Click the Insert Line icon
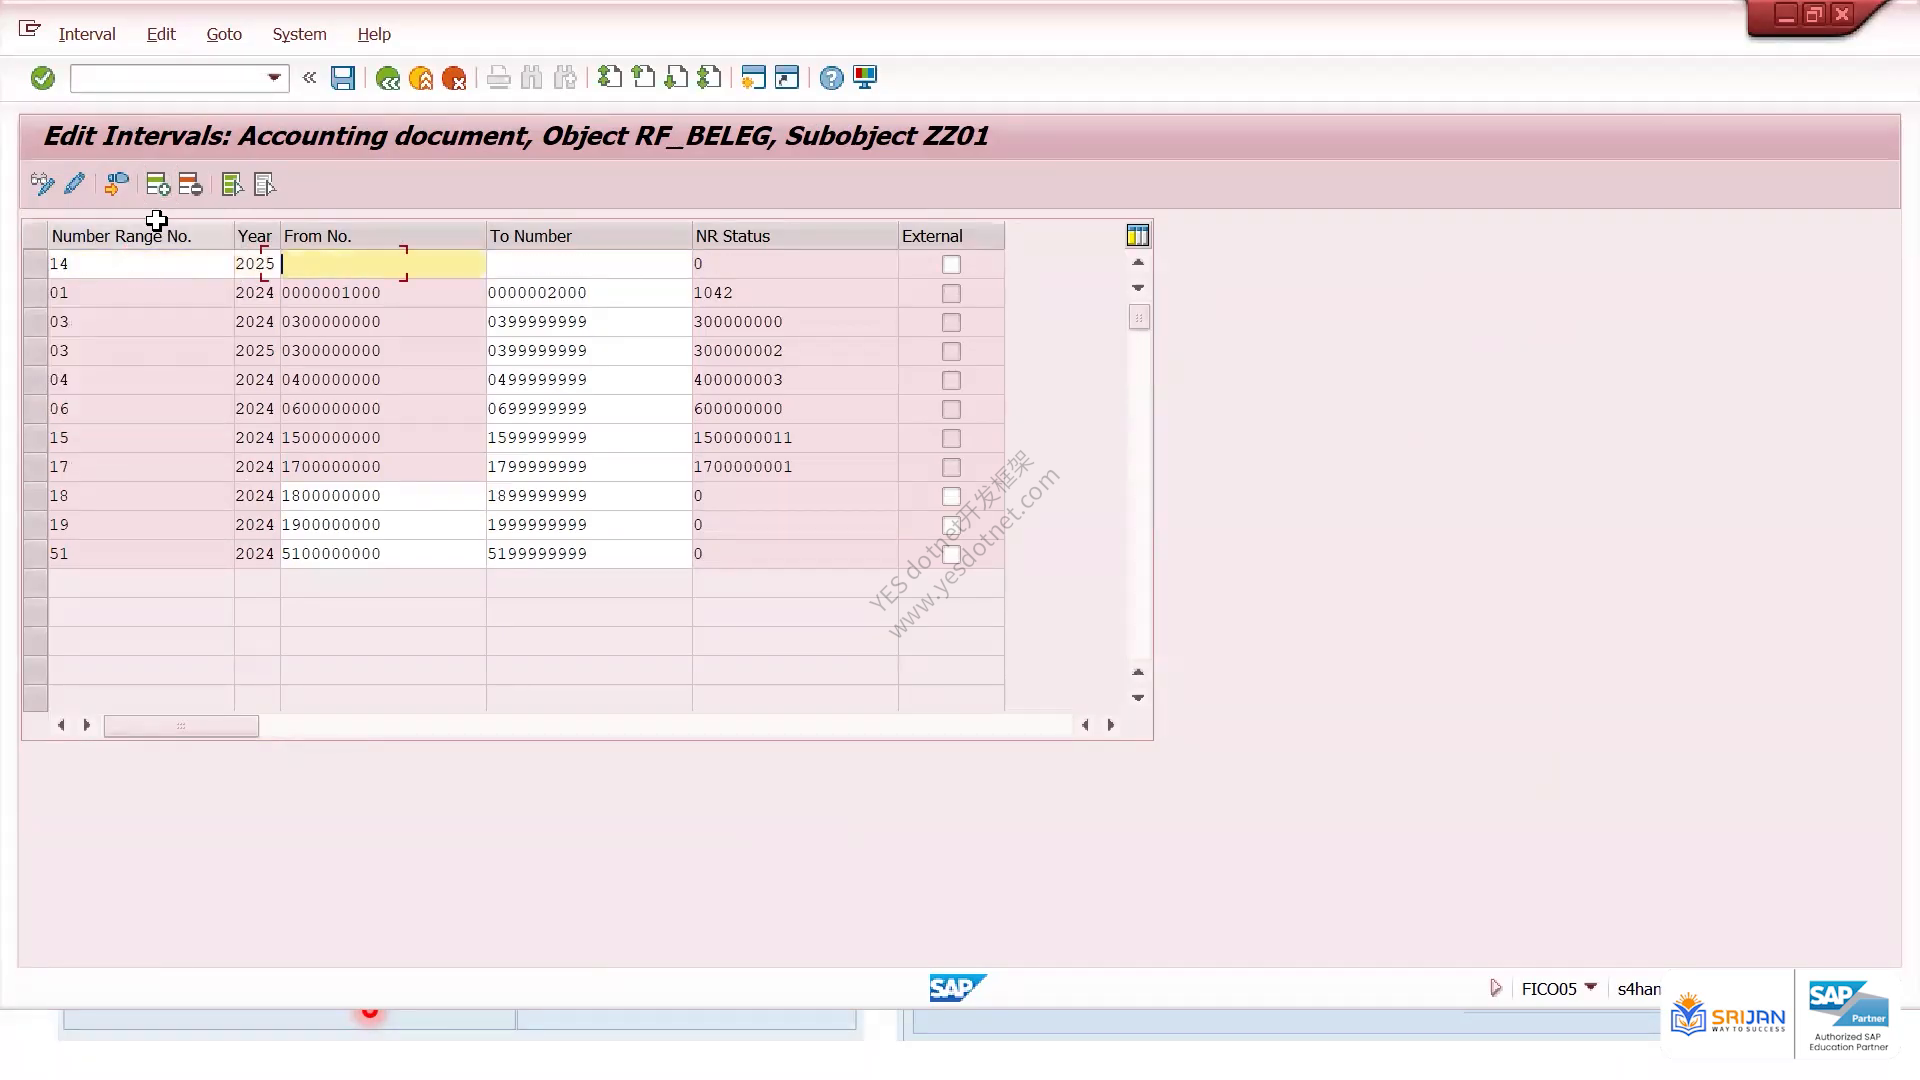 pos(158,184)
